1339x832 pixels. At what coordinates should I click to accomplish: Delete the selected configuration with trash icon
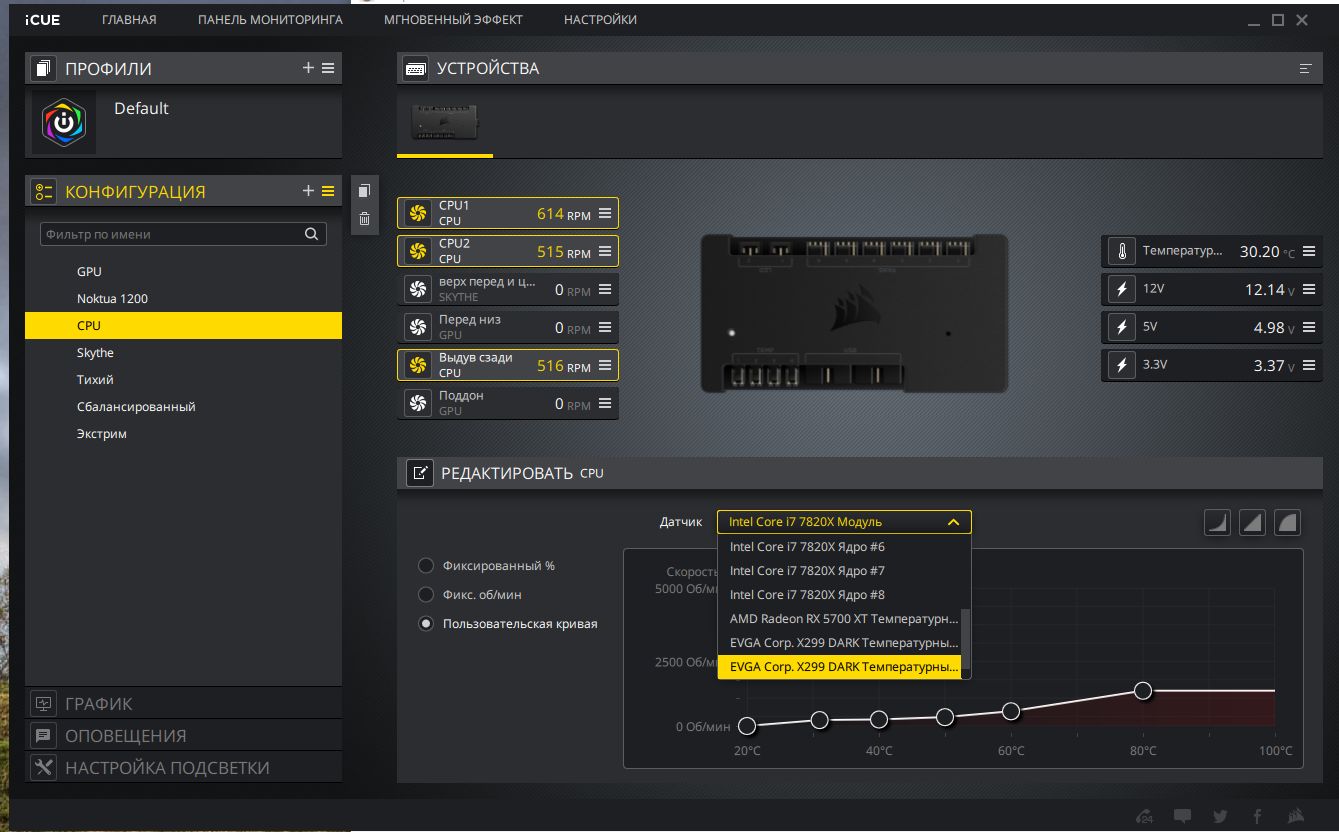(364, 219)
